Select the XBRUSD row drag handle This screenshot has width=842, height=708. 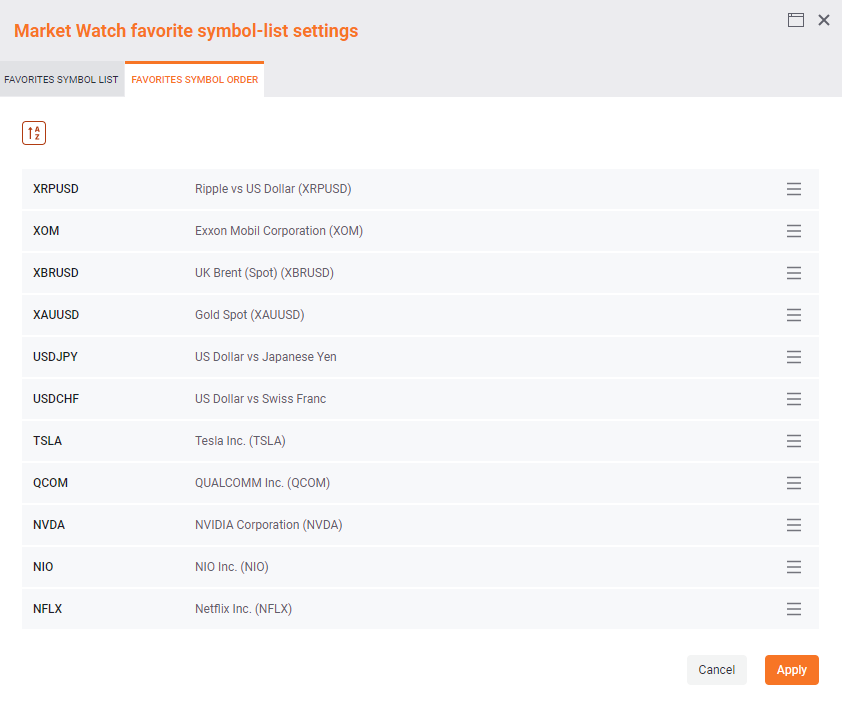(x=794, y=273)
